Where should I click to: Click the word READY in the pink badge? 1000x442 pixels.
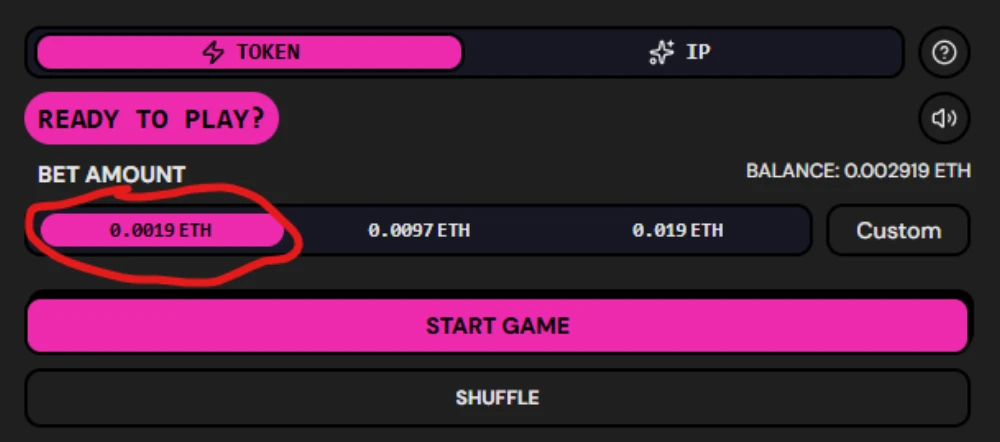coord(81,119)
